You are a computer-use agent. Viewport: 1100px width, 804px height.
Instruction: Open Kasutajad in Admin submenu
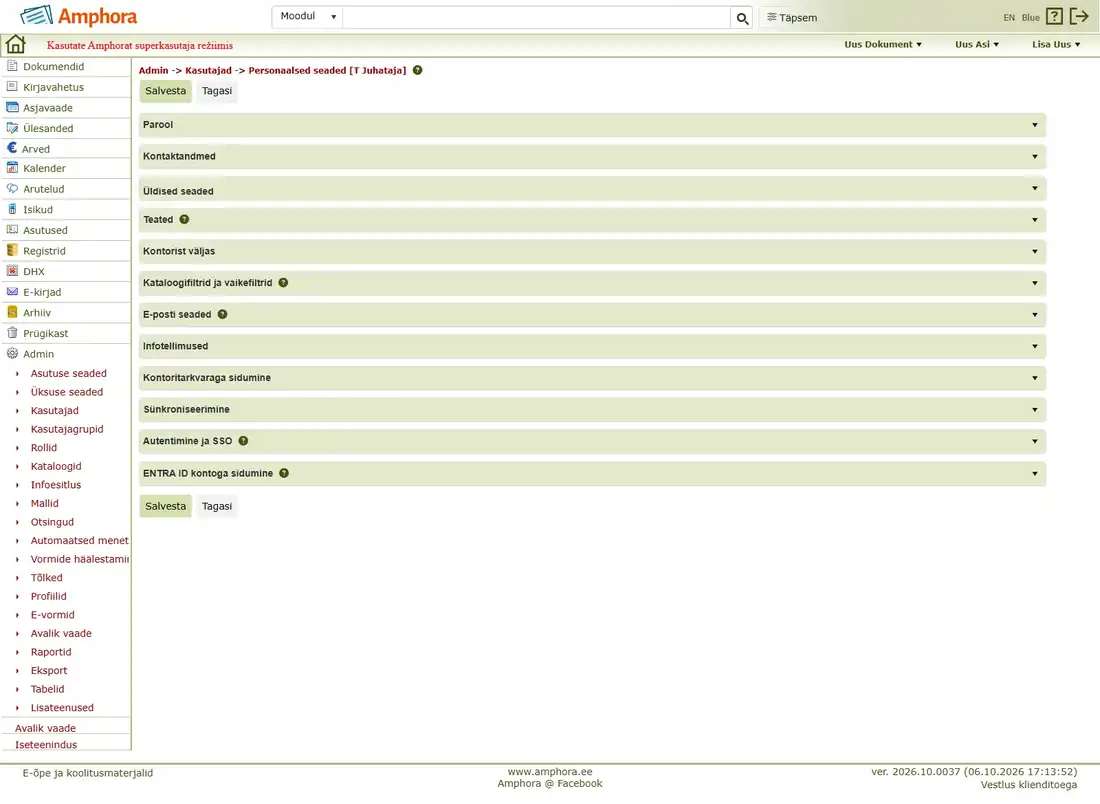[x=55, y=410]
